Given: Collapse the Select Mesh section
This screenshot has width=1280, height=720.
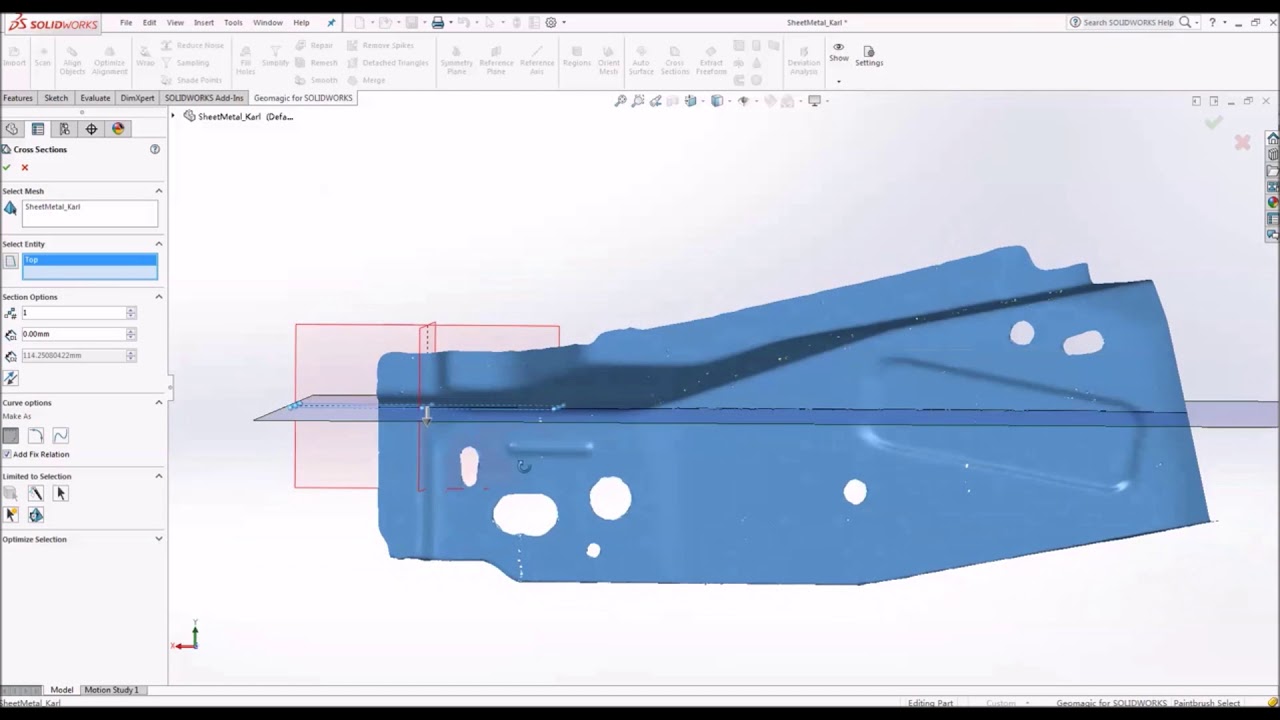Looking at the screenshot, I should click(158, 191).
